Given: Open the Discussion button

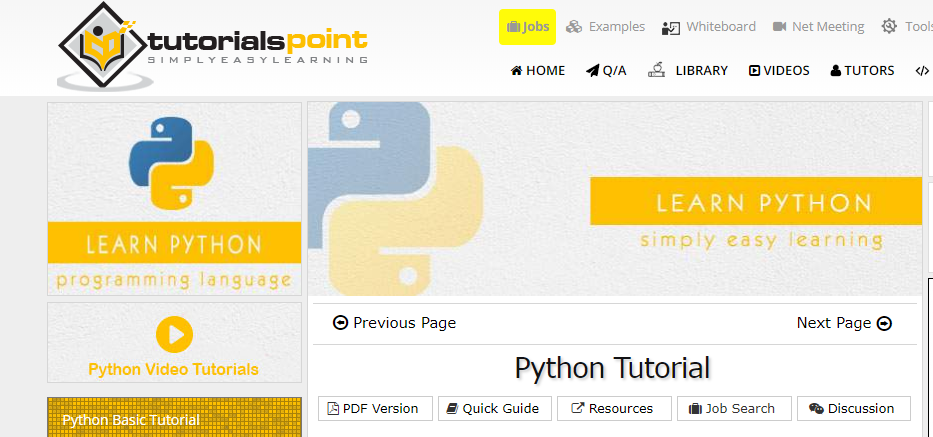Looking at the screenshot, I should tap(854, 408).
